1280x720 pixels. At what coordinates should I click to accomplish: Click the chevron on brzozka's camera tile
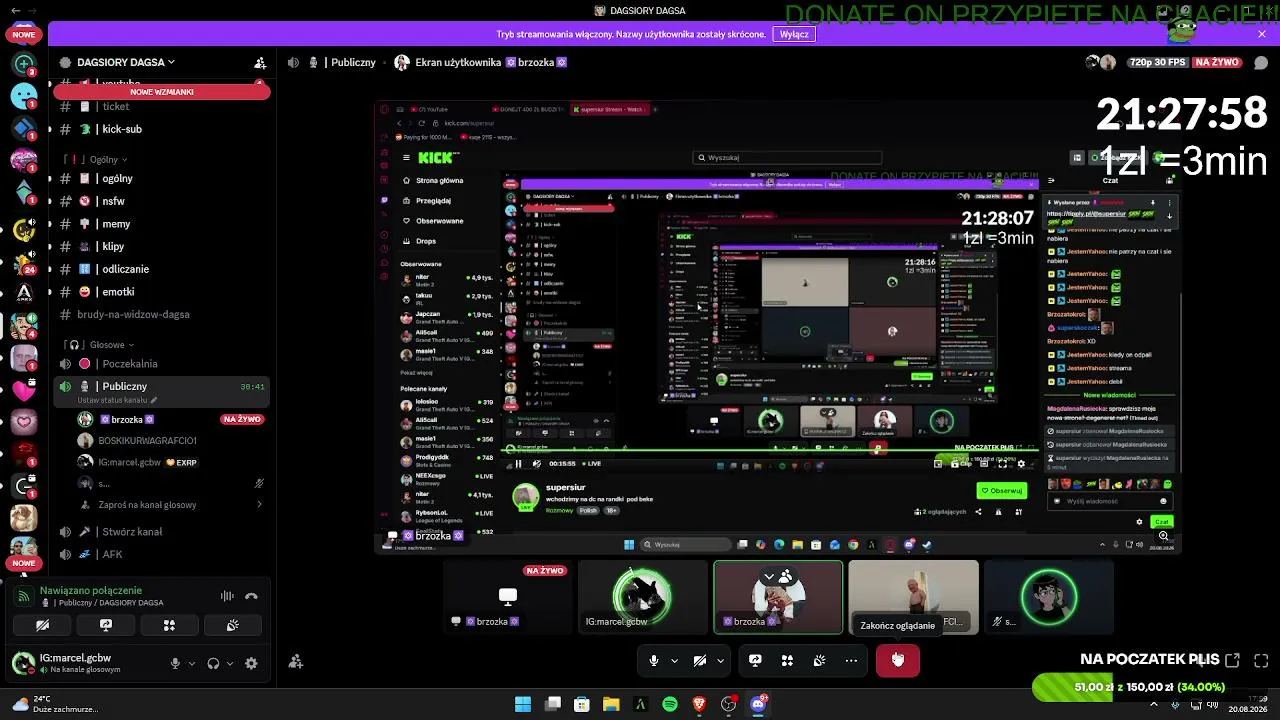point(769,576)
